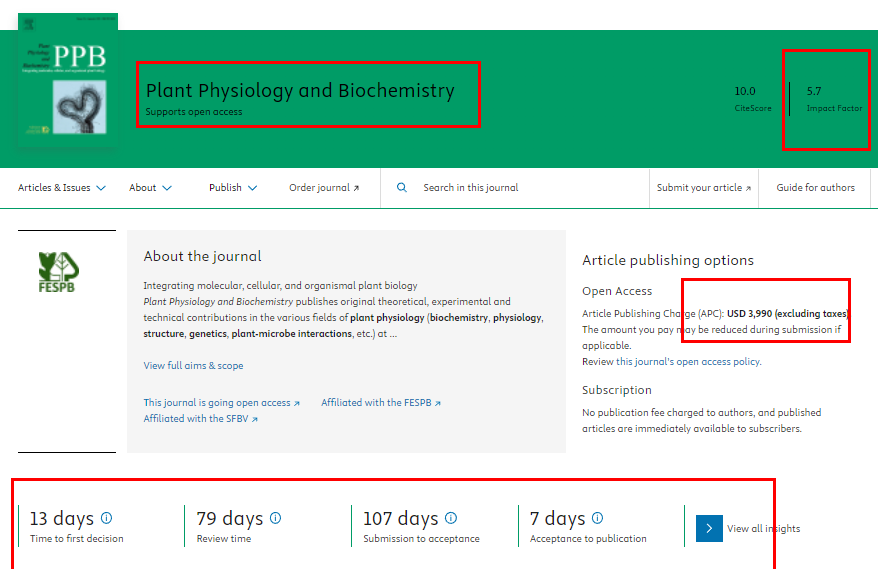Click the search magnifier icon
This screenshot has height=569, width=878.
402,188
